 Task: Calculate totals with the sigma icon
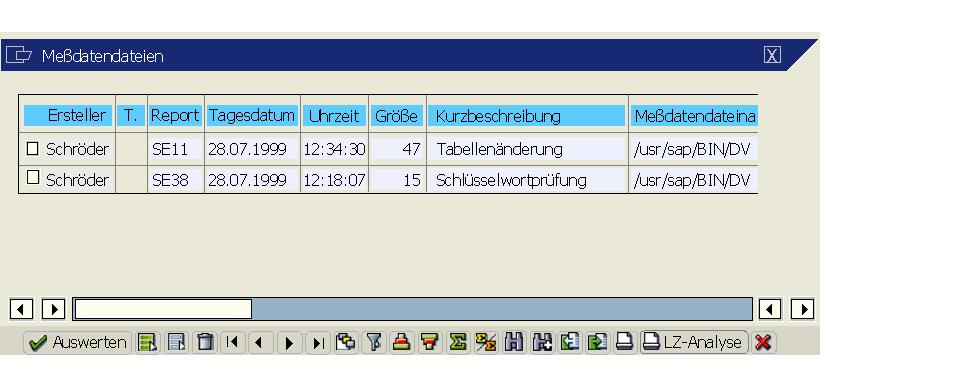pos(457,342)
